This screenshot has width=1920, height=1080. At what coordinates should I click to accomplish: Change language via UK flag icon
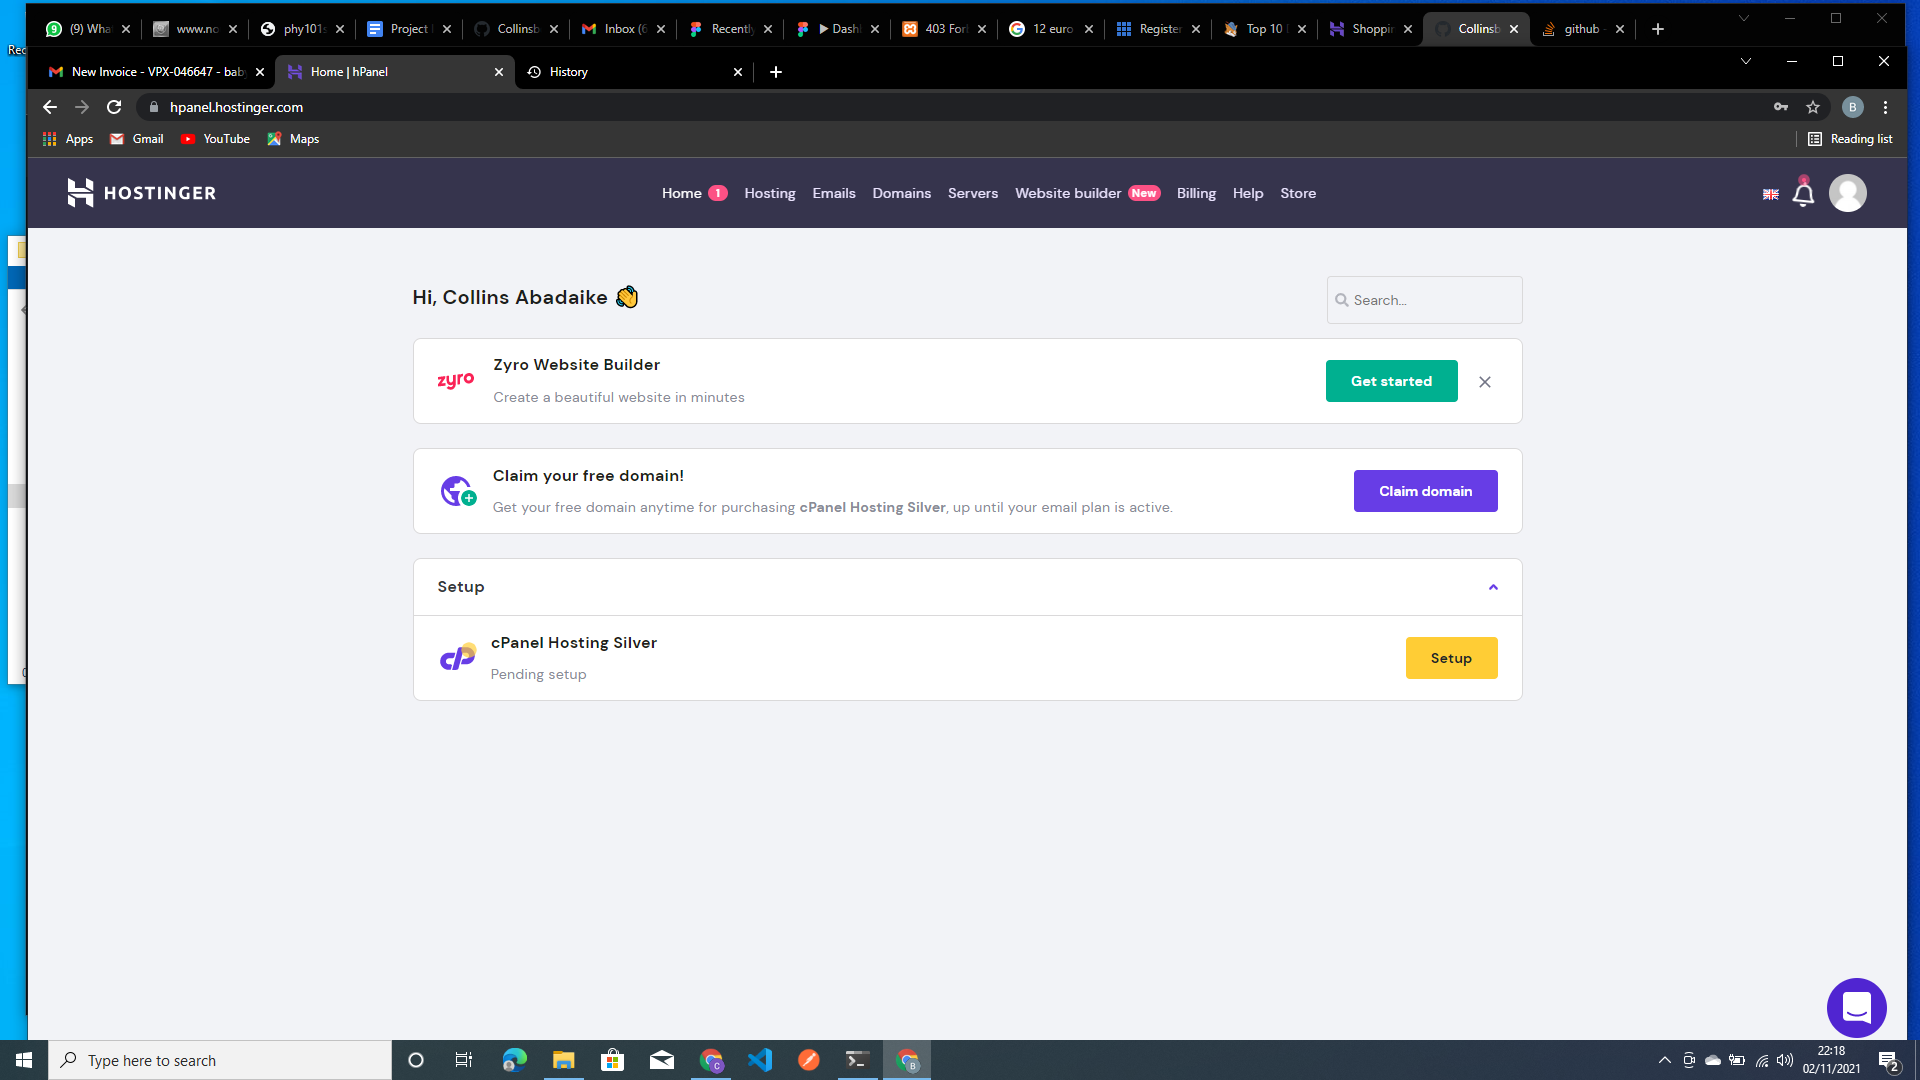click(1770, 194)
